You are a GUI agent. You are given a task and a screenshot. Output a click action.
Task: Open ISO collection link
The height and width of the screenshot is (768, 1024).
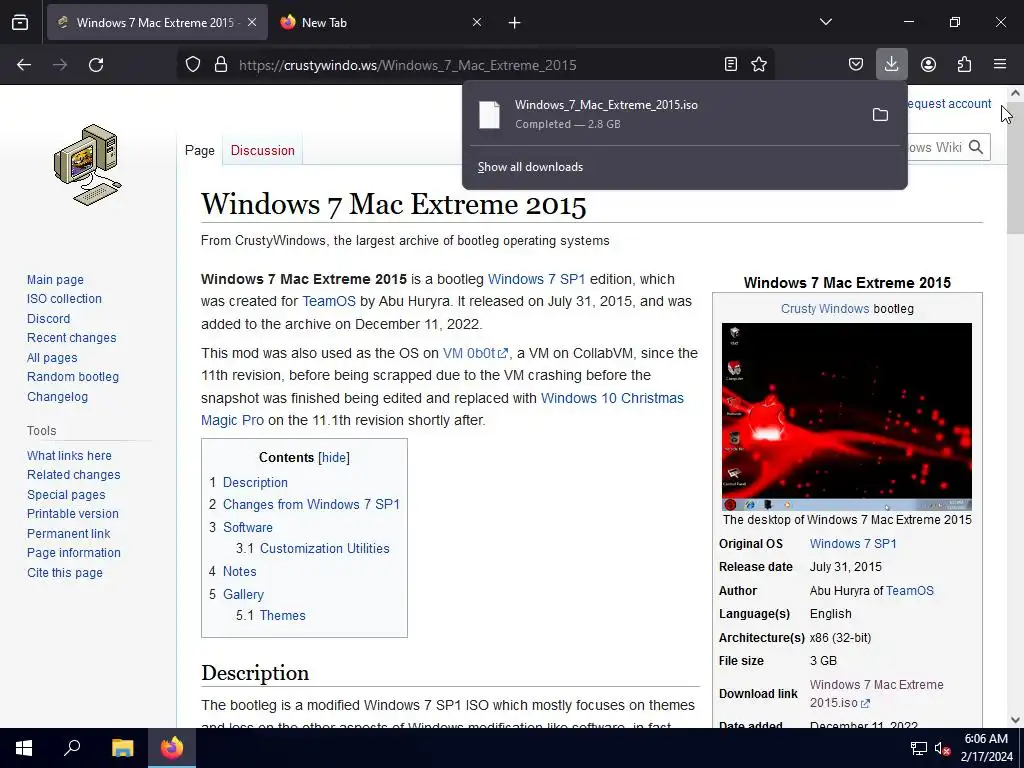pos(64,298)
